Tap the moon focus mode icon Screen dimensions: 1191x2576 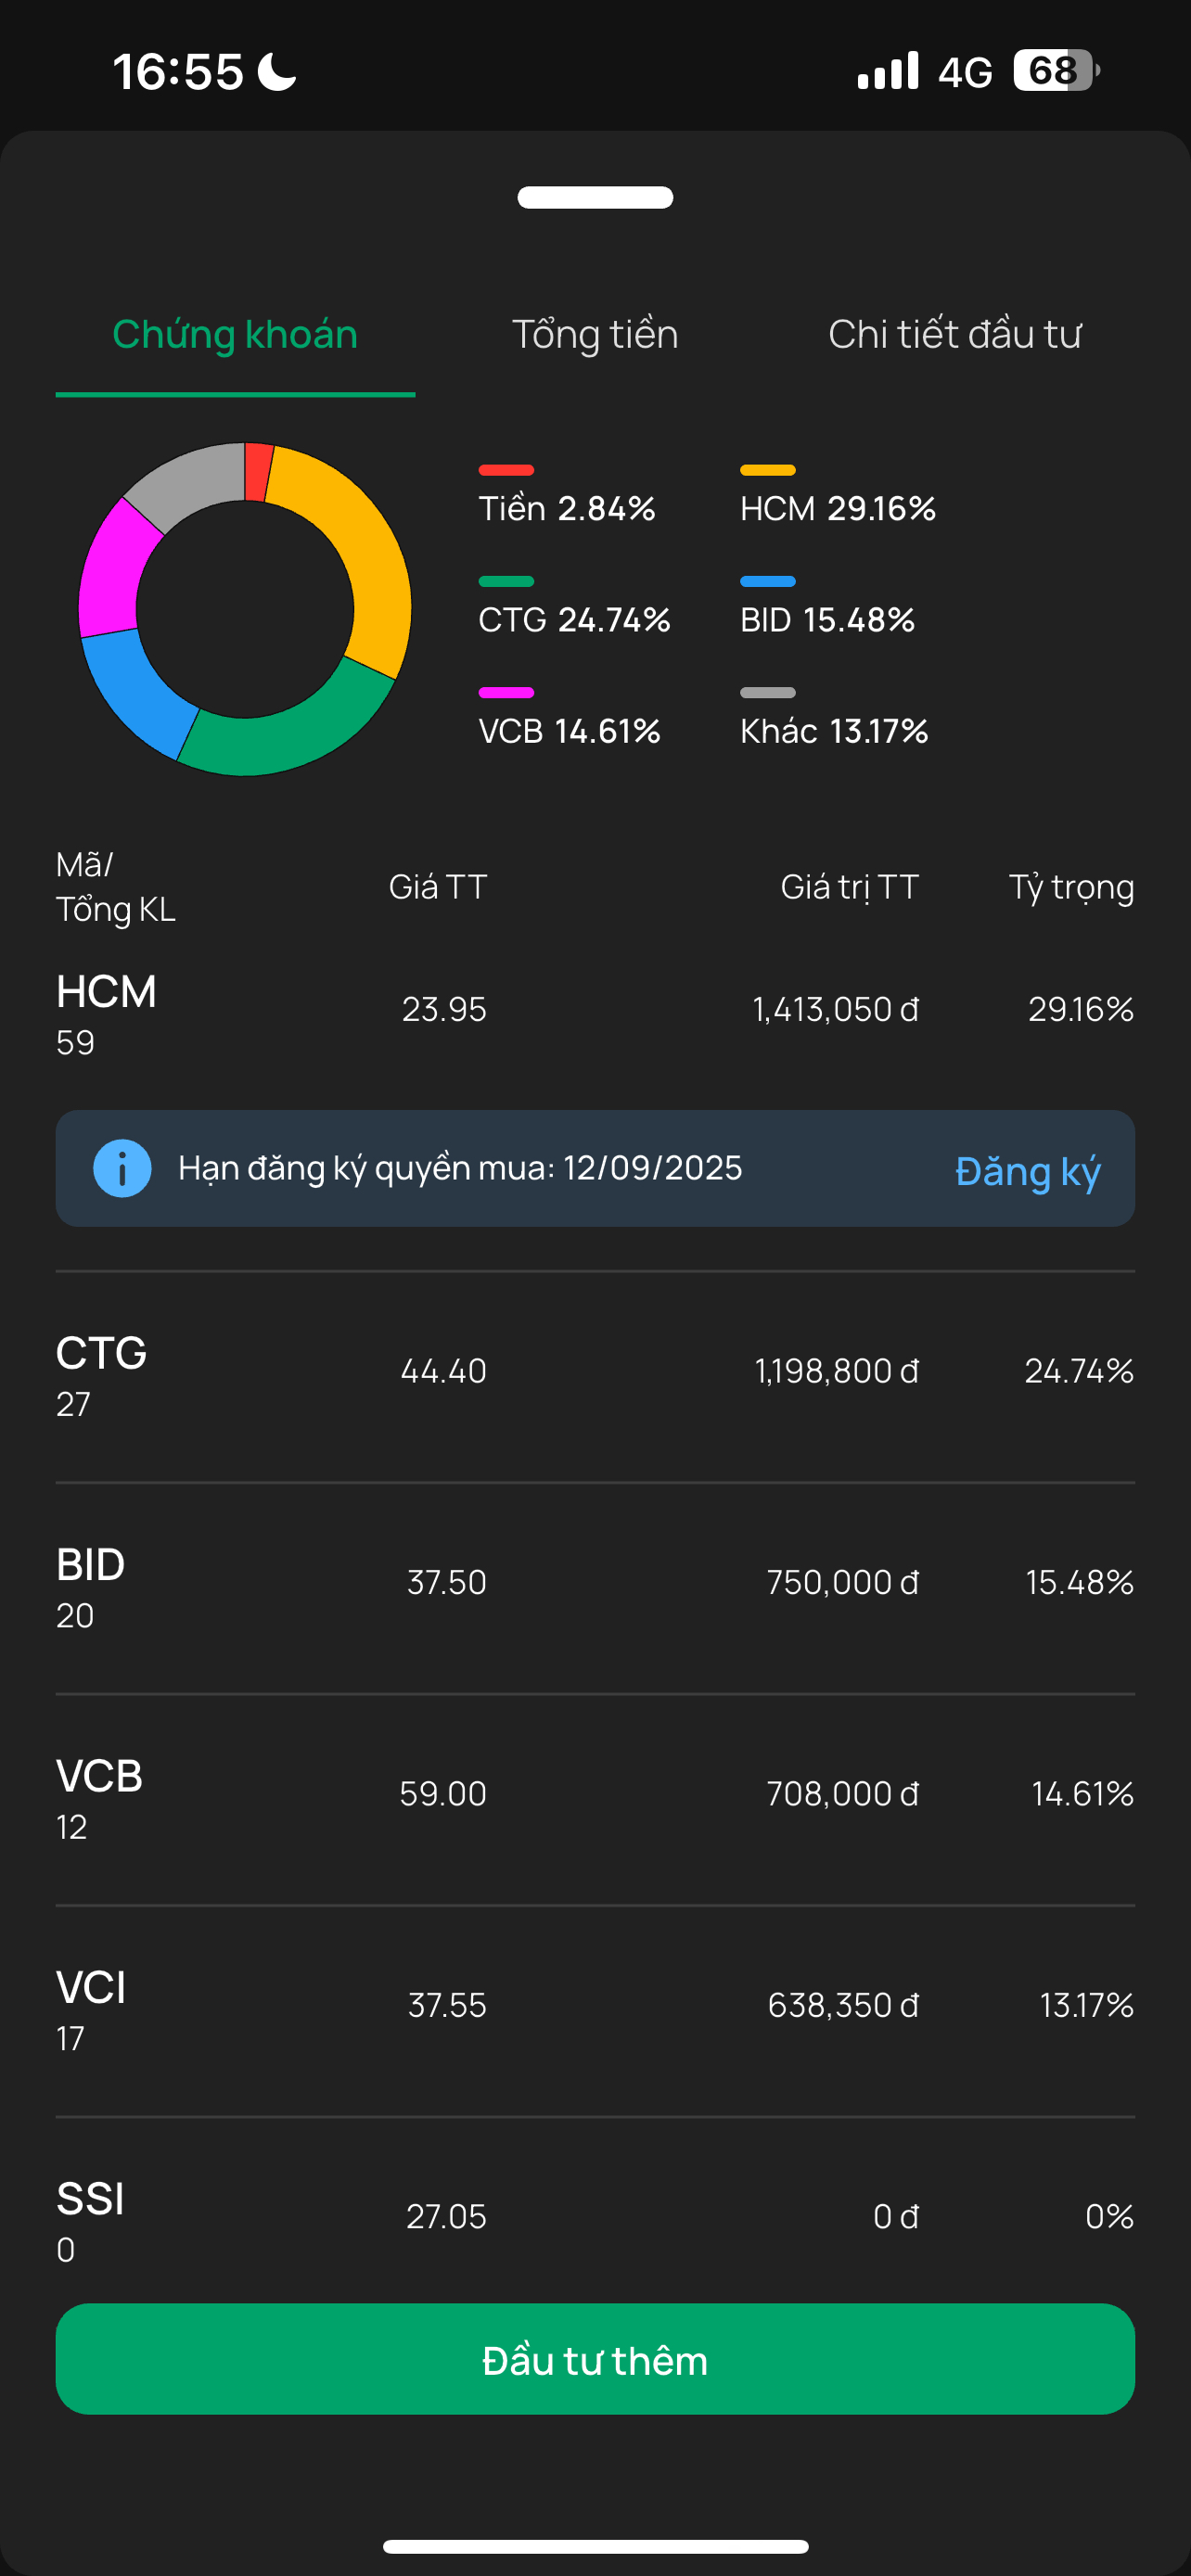[277, 72]
